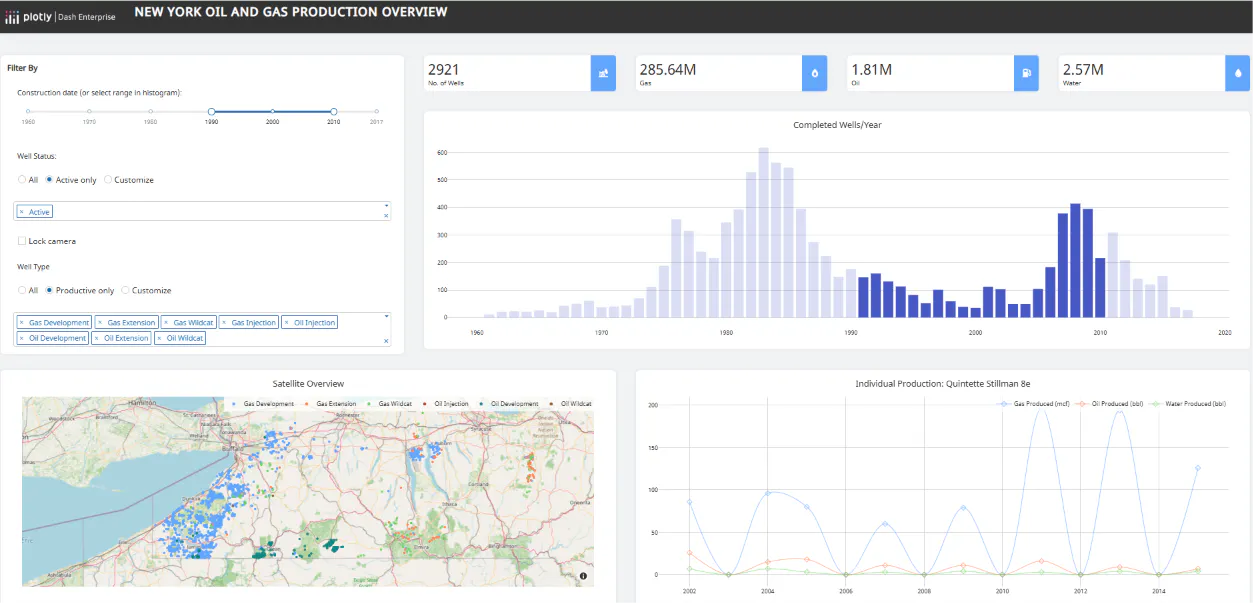The image size is (1253, 603).
Task: Toggle Oil Injection in the map legend
Action: coord(445,404)
